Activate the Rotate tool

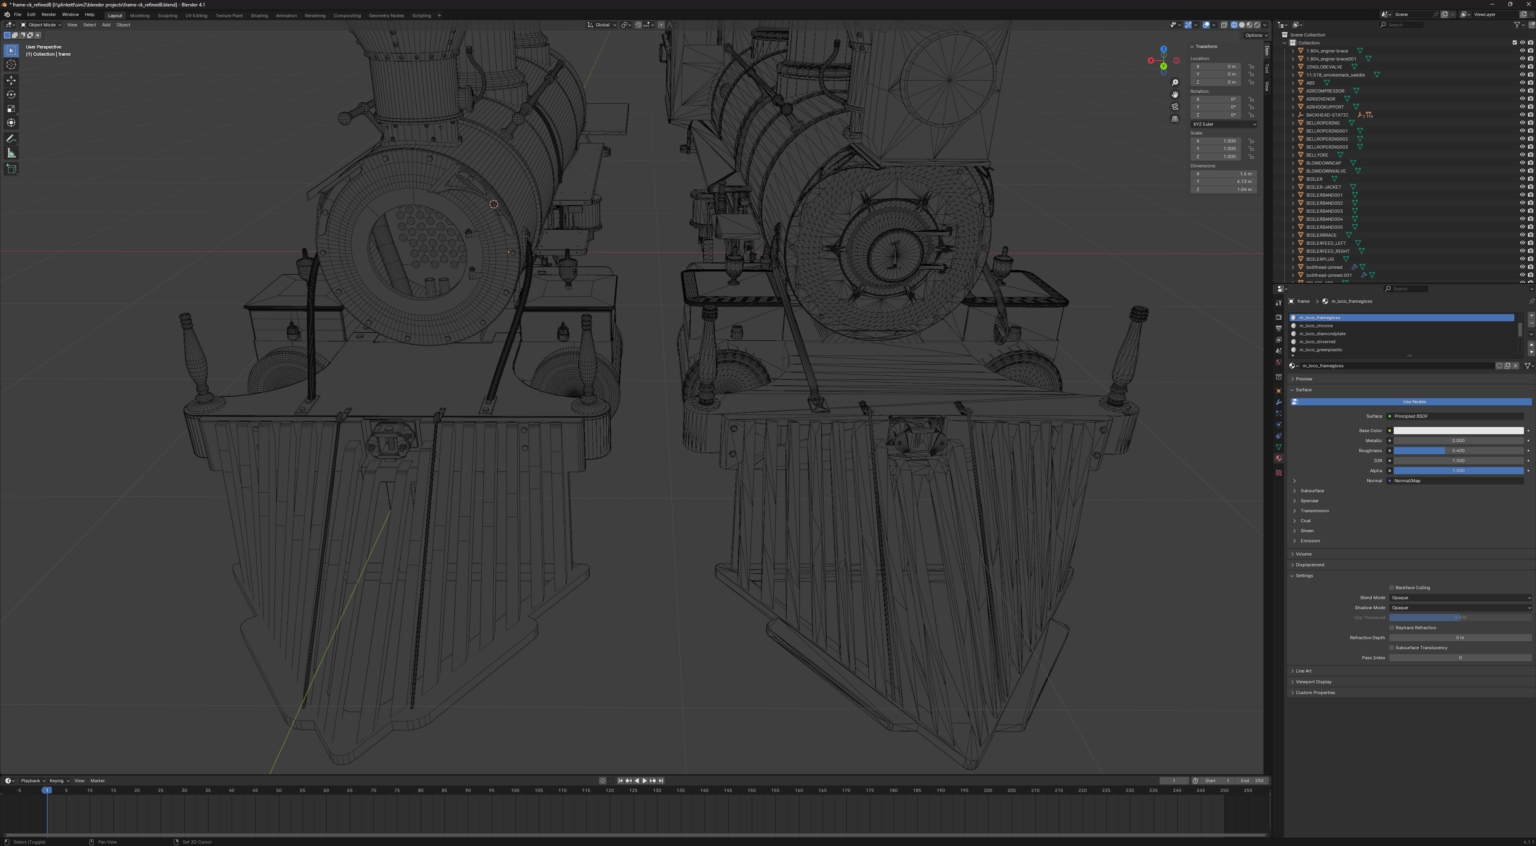(10, 94)
